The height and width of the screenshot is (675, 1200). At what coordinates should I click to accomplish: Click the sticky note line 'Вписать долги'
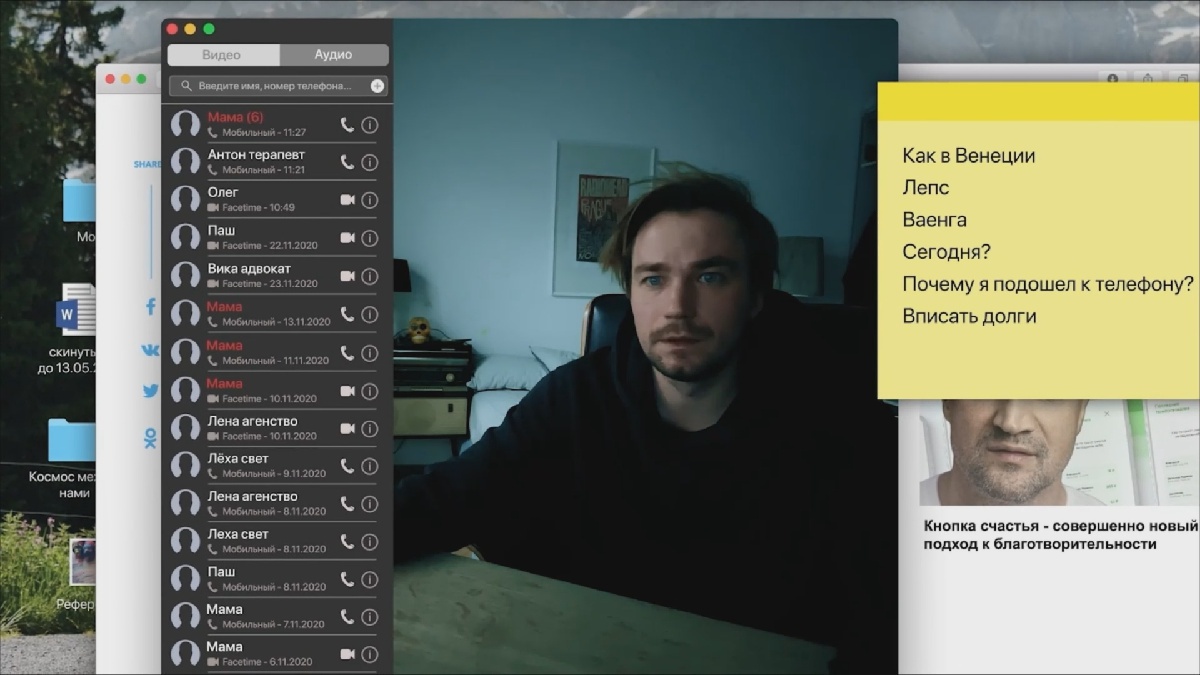969,316
